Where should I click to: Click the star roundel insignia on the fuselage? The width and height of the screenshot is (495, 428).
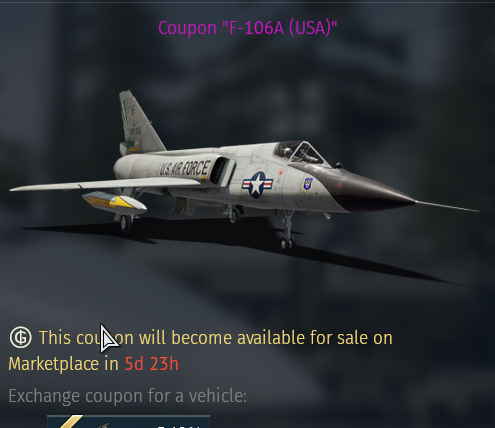pyautogui.click(x=257, y=185)
